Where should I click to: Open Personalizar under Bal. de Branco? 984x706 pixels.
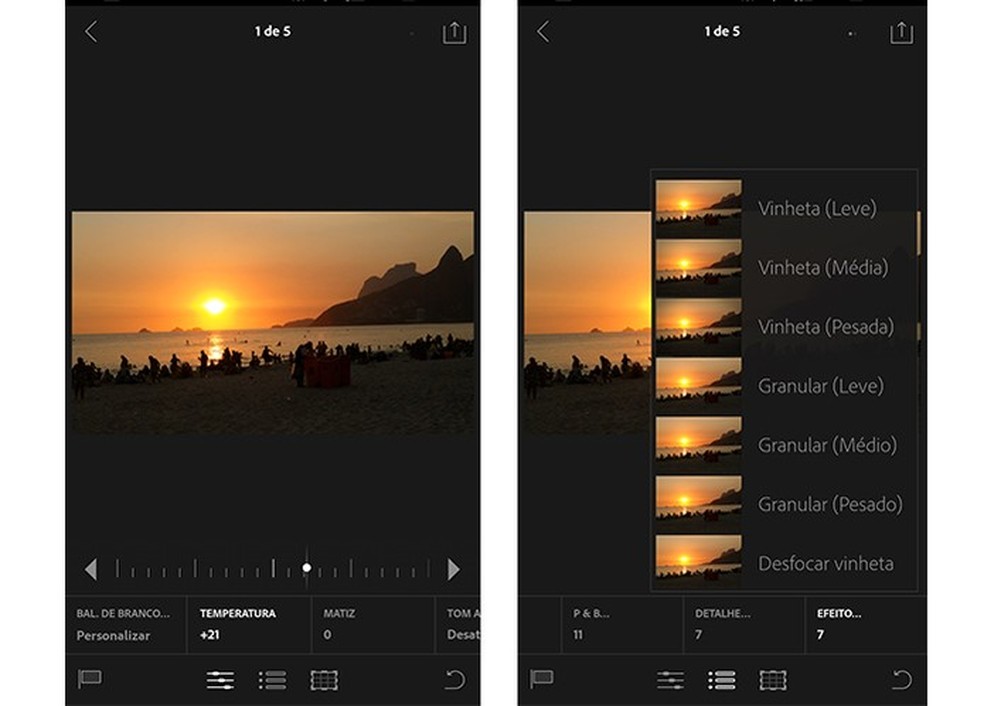(112, 634)
